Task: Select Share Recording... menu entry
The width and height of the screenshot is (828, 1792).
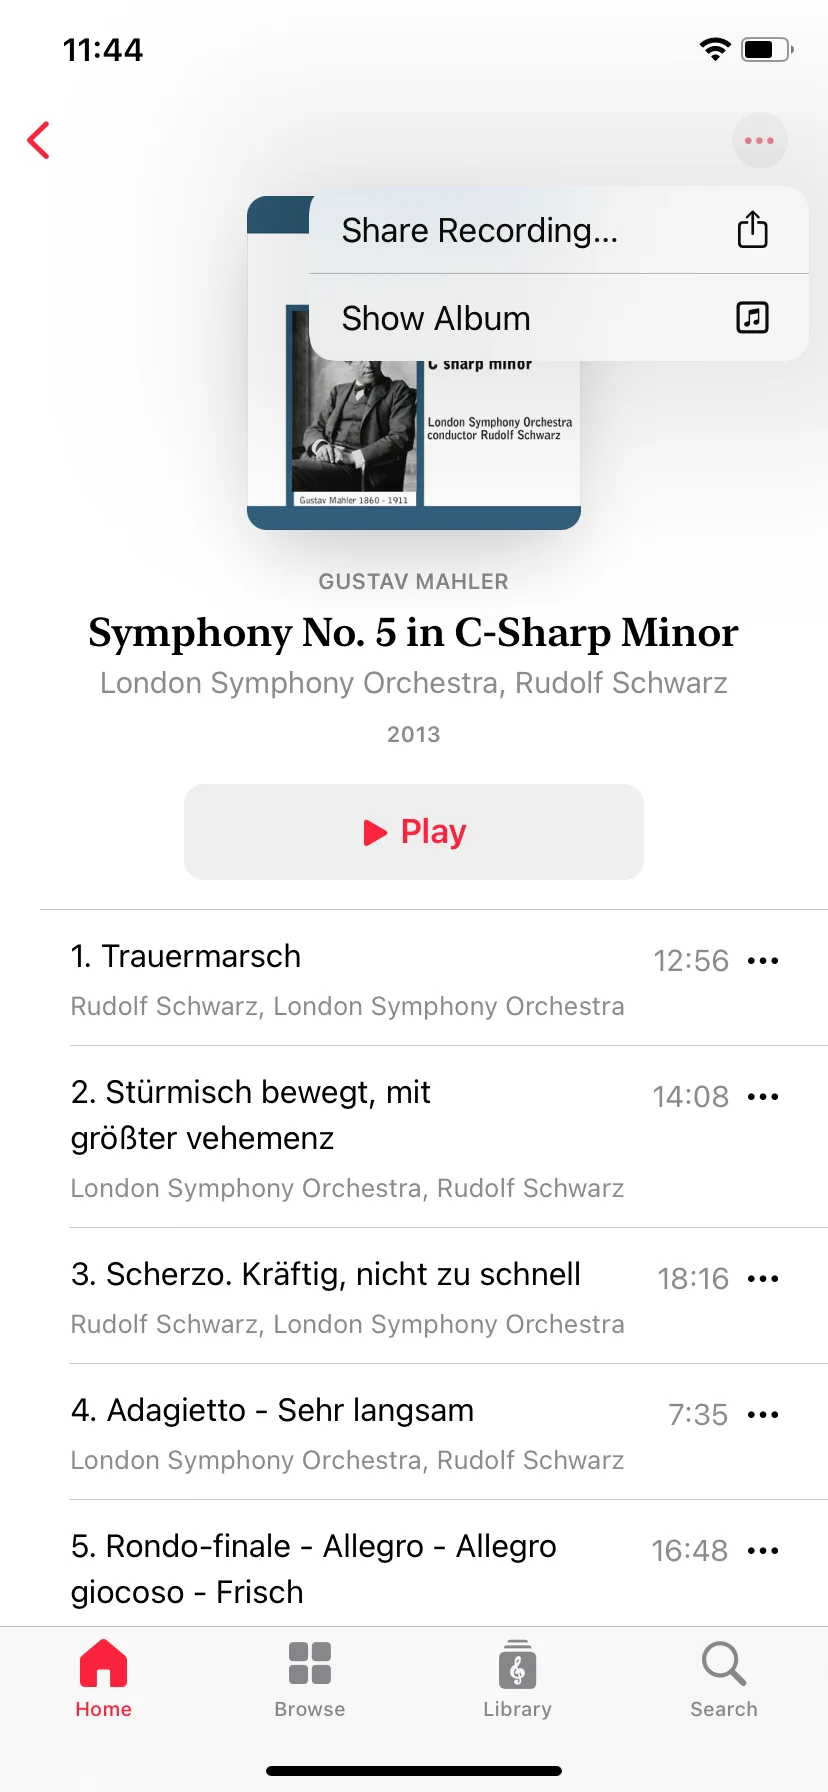Action: [x=559, y=230]
